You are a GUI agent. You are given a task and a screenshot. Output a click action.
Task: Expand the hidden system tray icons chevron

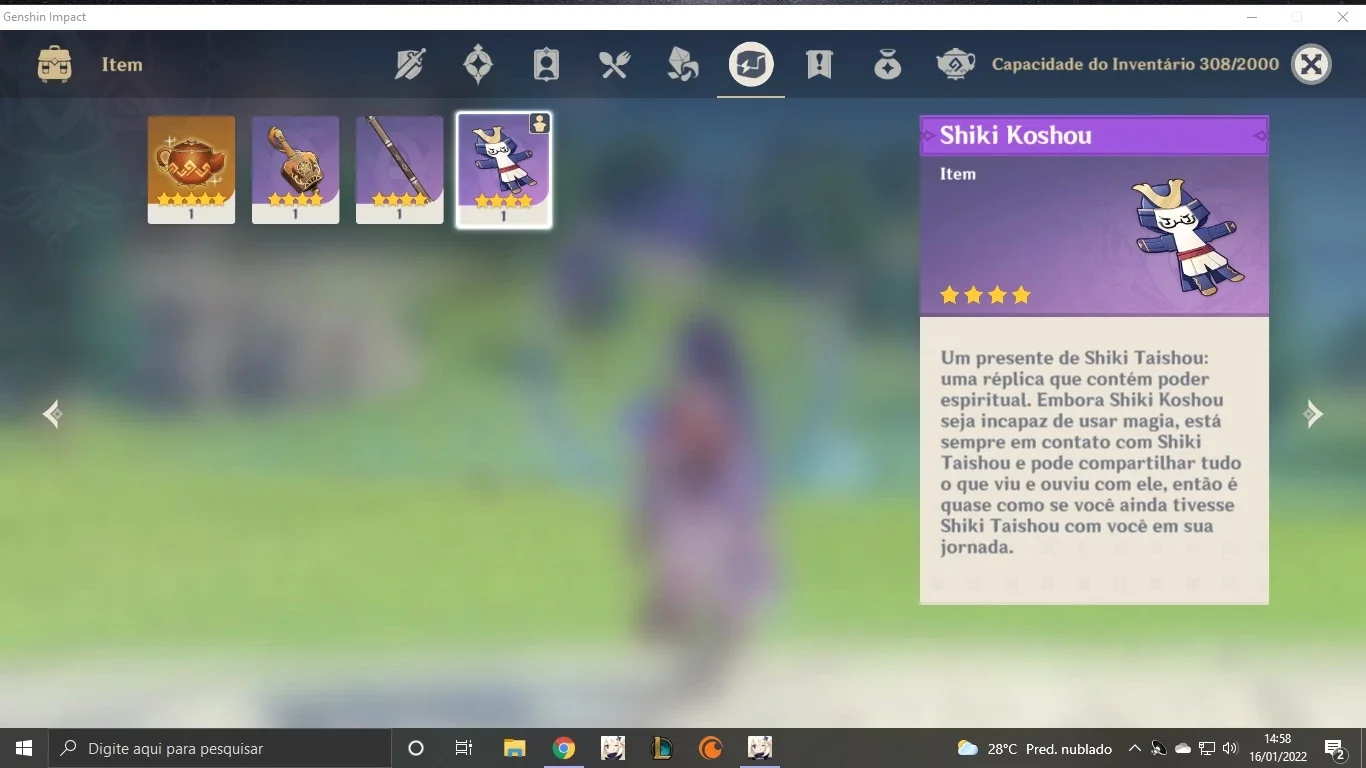pos(1134,748)
